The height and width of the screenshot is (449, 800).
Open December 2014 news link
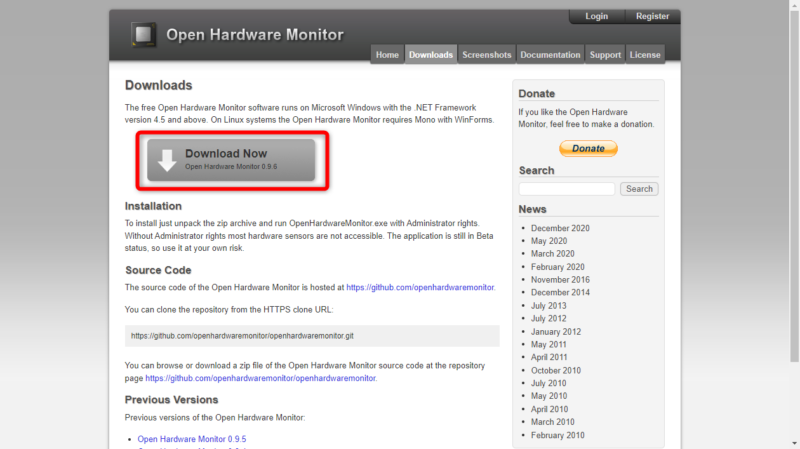pyautogui.click(x=560, y=292)
